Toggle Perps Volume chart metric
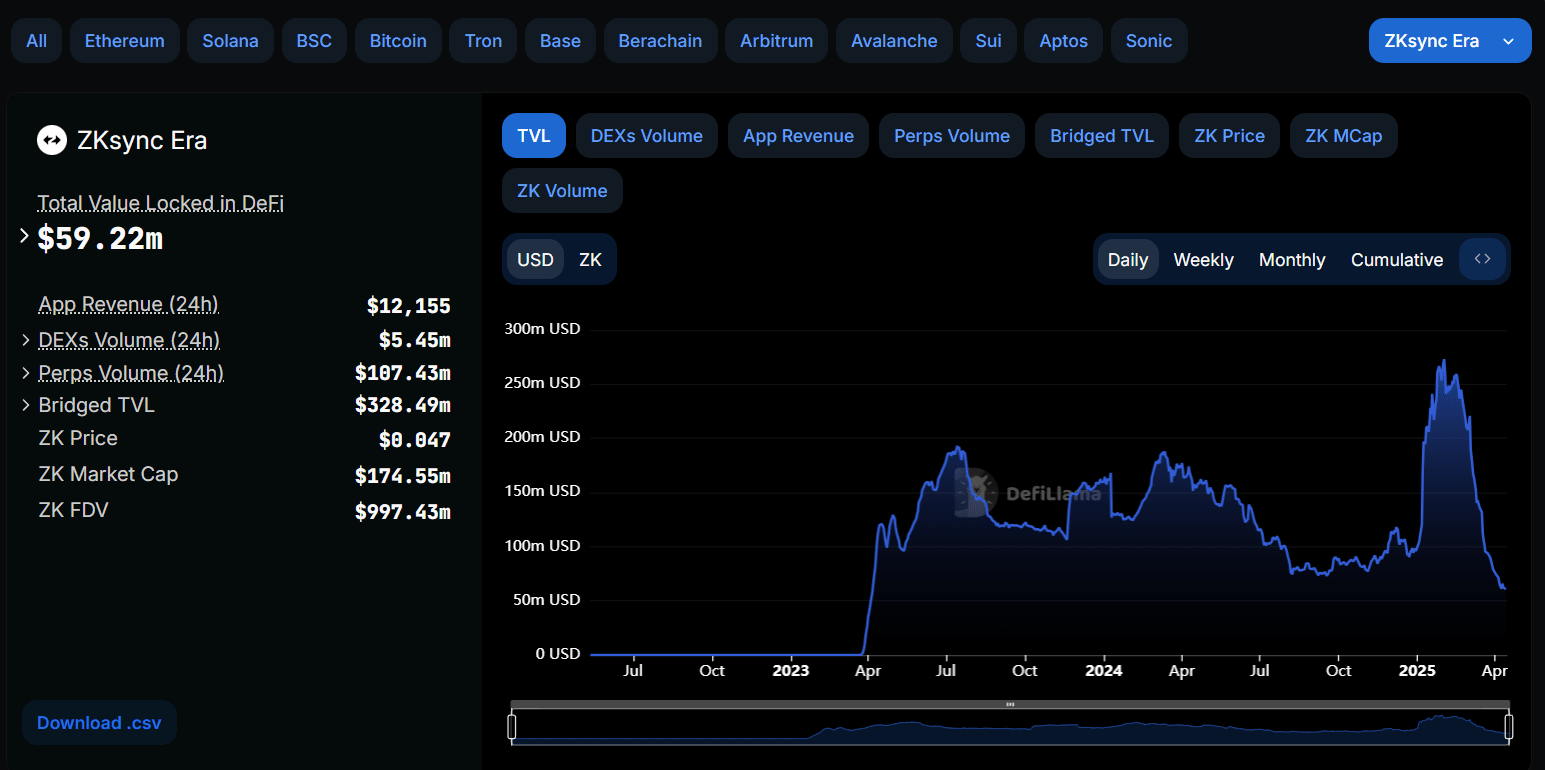The width and height of the screenshot is (1545, 770). pos(952,136)
